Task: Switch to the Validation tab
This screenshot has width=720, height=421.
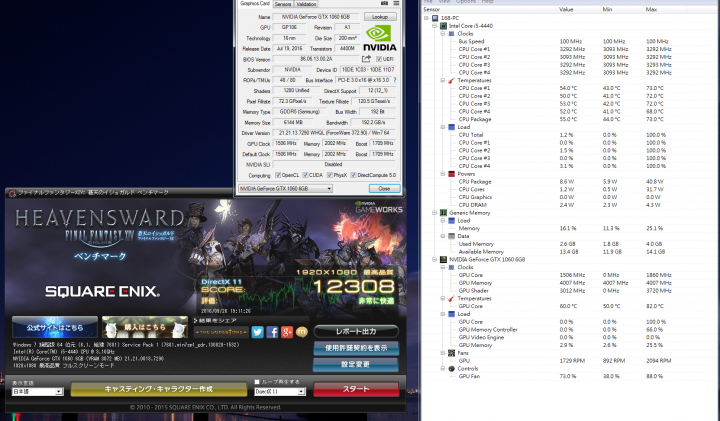Action: coord(306,4)
